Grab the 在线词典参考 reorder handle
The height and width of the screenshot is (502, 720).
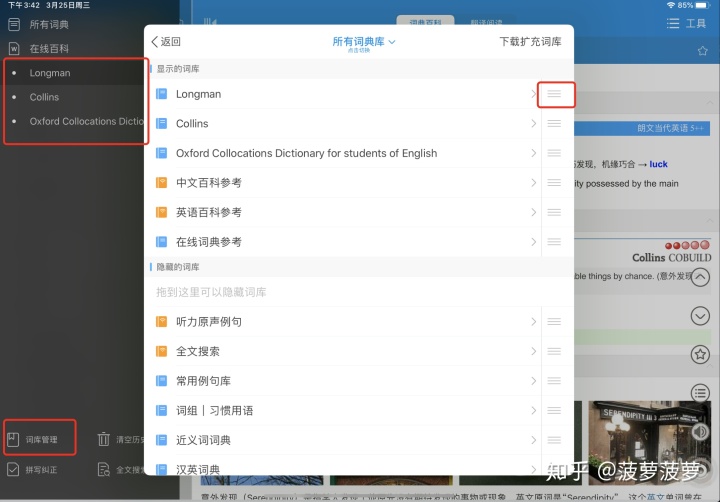click(x=554, y=242)
